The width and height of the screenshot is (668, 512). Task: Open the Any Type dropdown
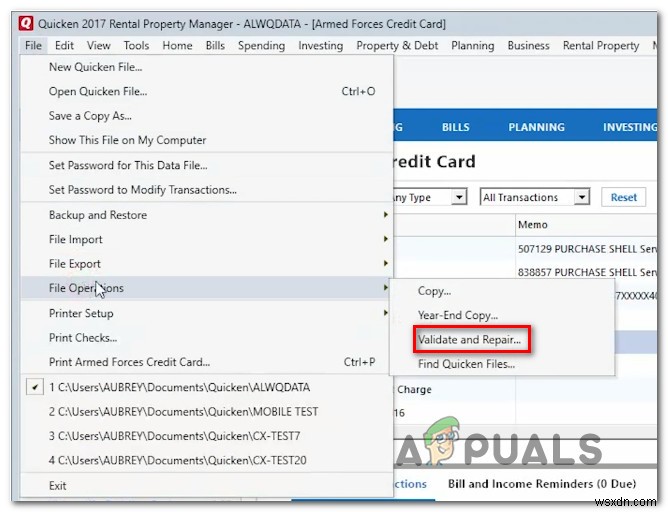click(x=429, y=197)
